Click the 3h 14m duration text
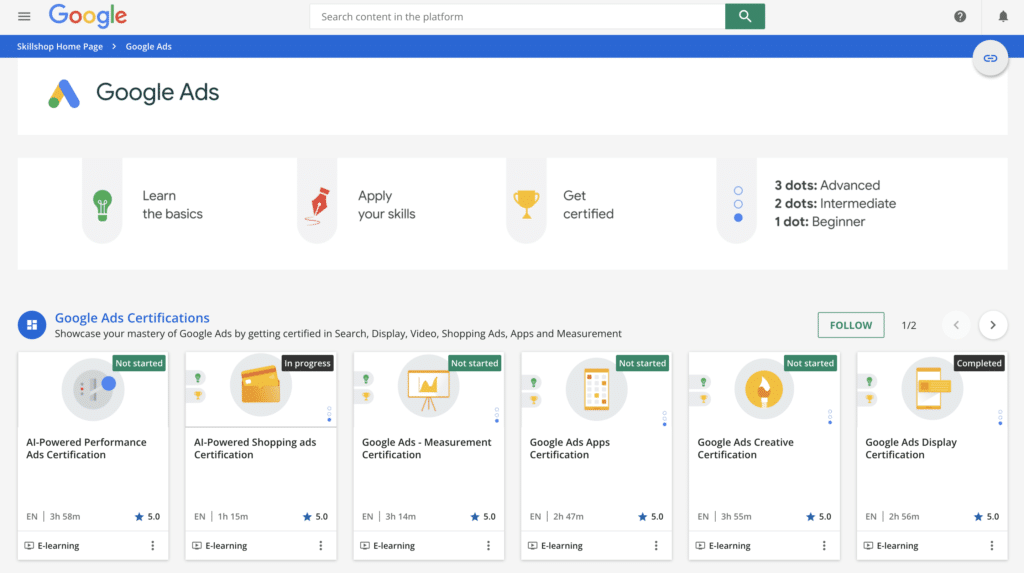This screenshot has width=1024, height=573. [x=400, y=517]
